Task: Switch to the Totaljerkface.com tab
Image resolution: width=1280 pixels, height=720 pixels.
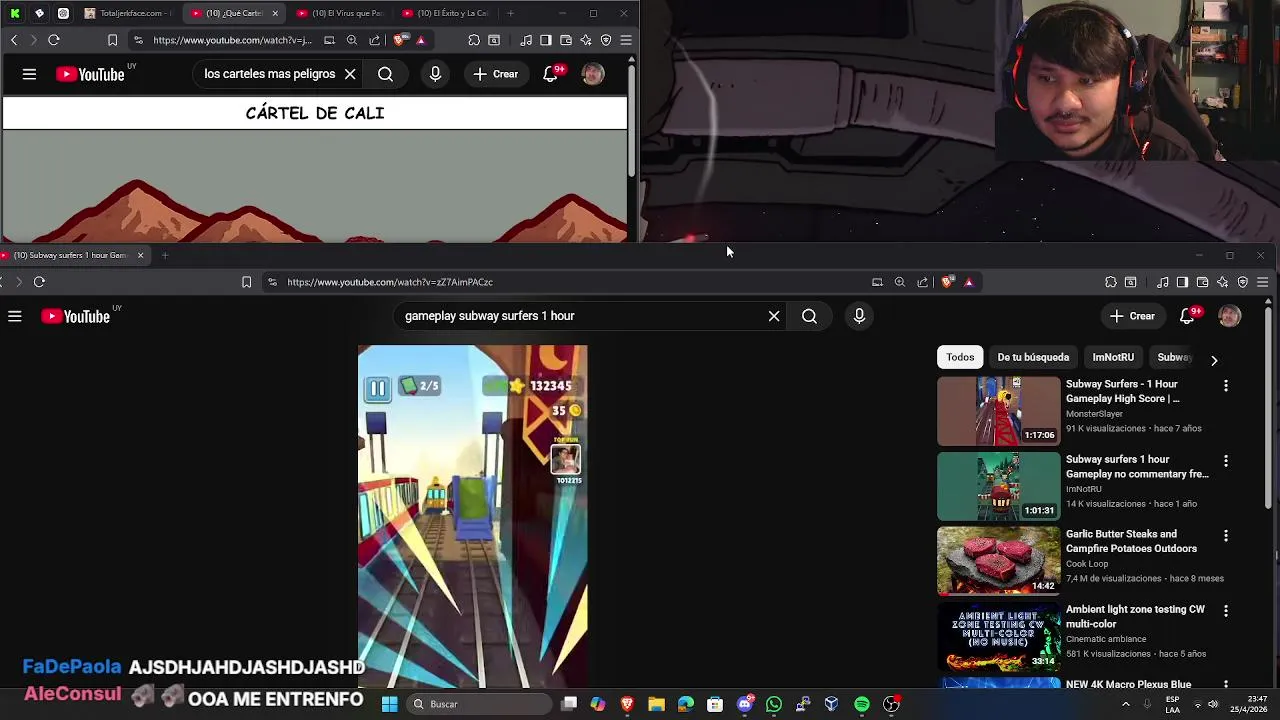Action: click(128, 13)
